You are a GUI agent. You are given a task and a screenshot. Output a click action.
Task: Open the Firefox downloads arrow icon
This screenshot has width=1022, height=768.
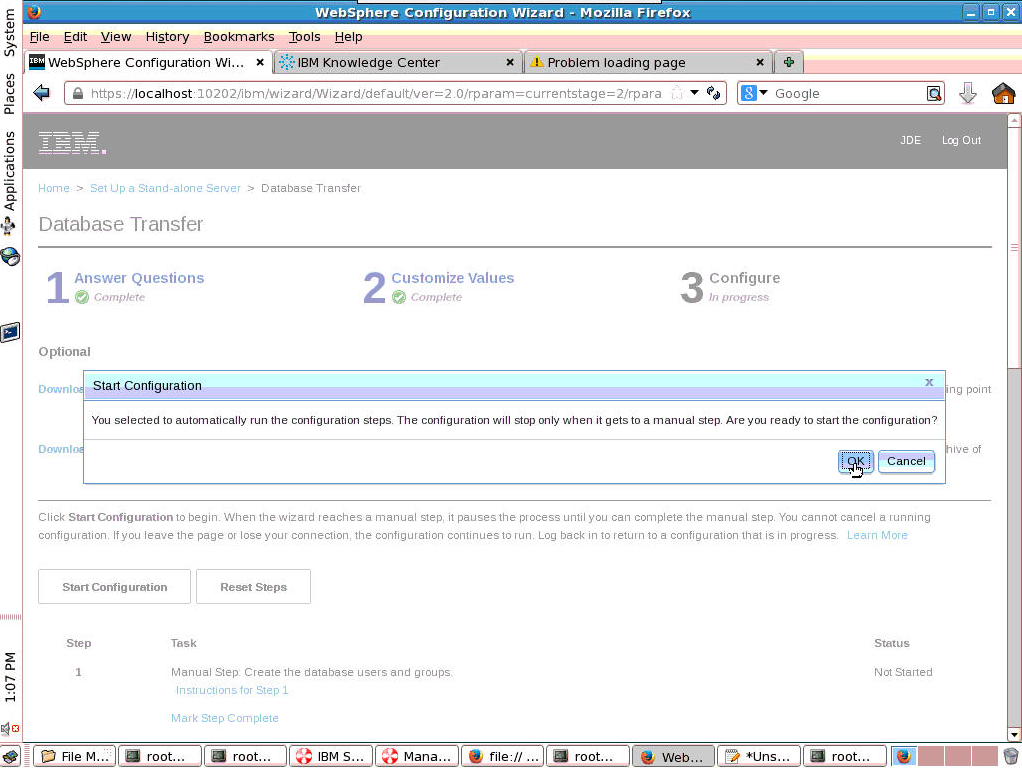tap(968, 93)
